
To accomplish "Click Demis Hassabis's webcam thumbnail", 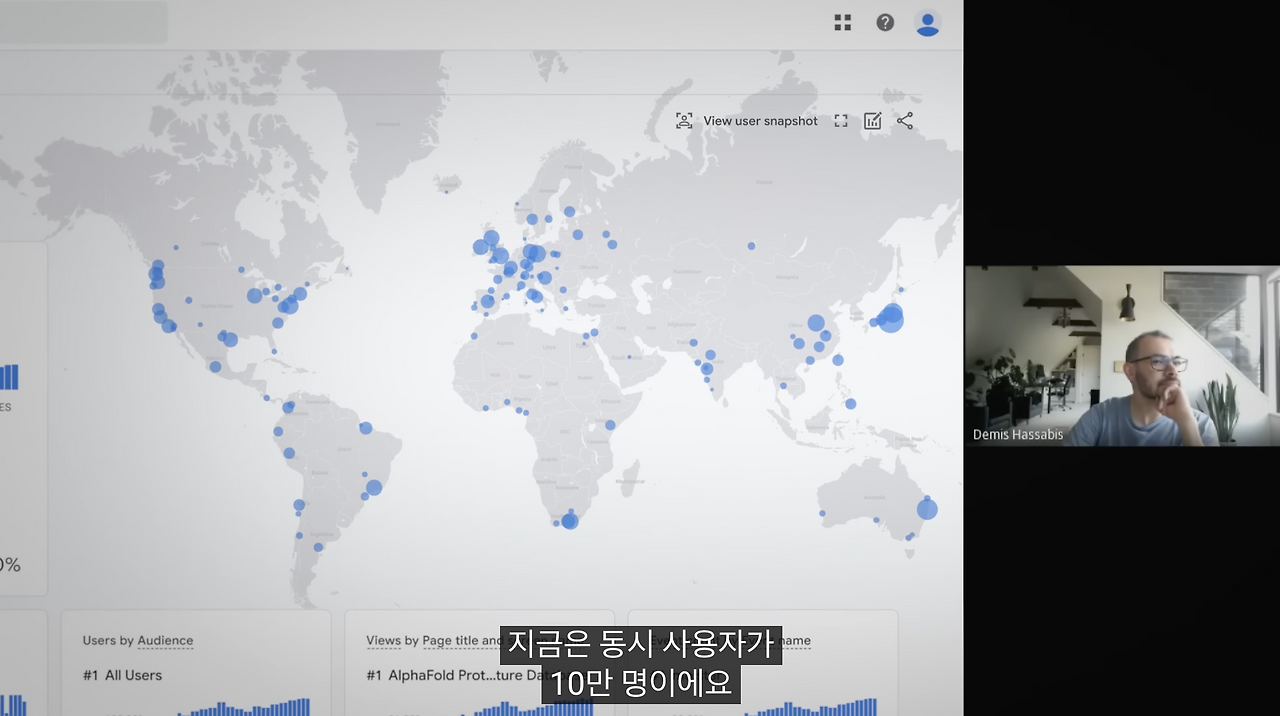I will 1122,355.
